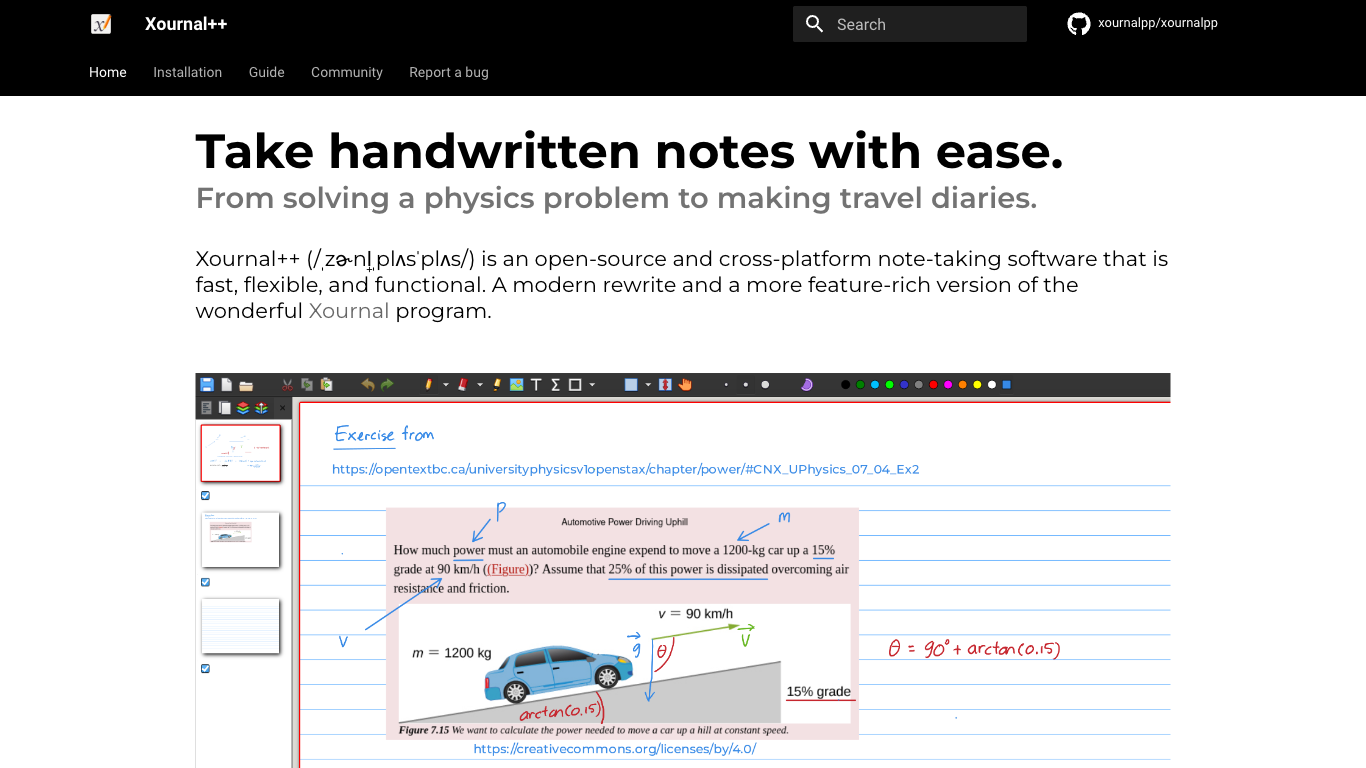The image size is (1366, 768).
Task: Select the rectangular region selection tool
Action: [x=631, y=385]
